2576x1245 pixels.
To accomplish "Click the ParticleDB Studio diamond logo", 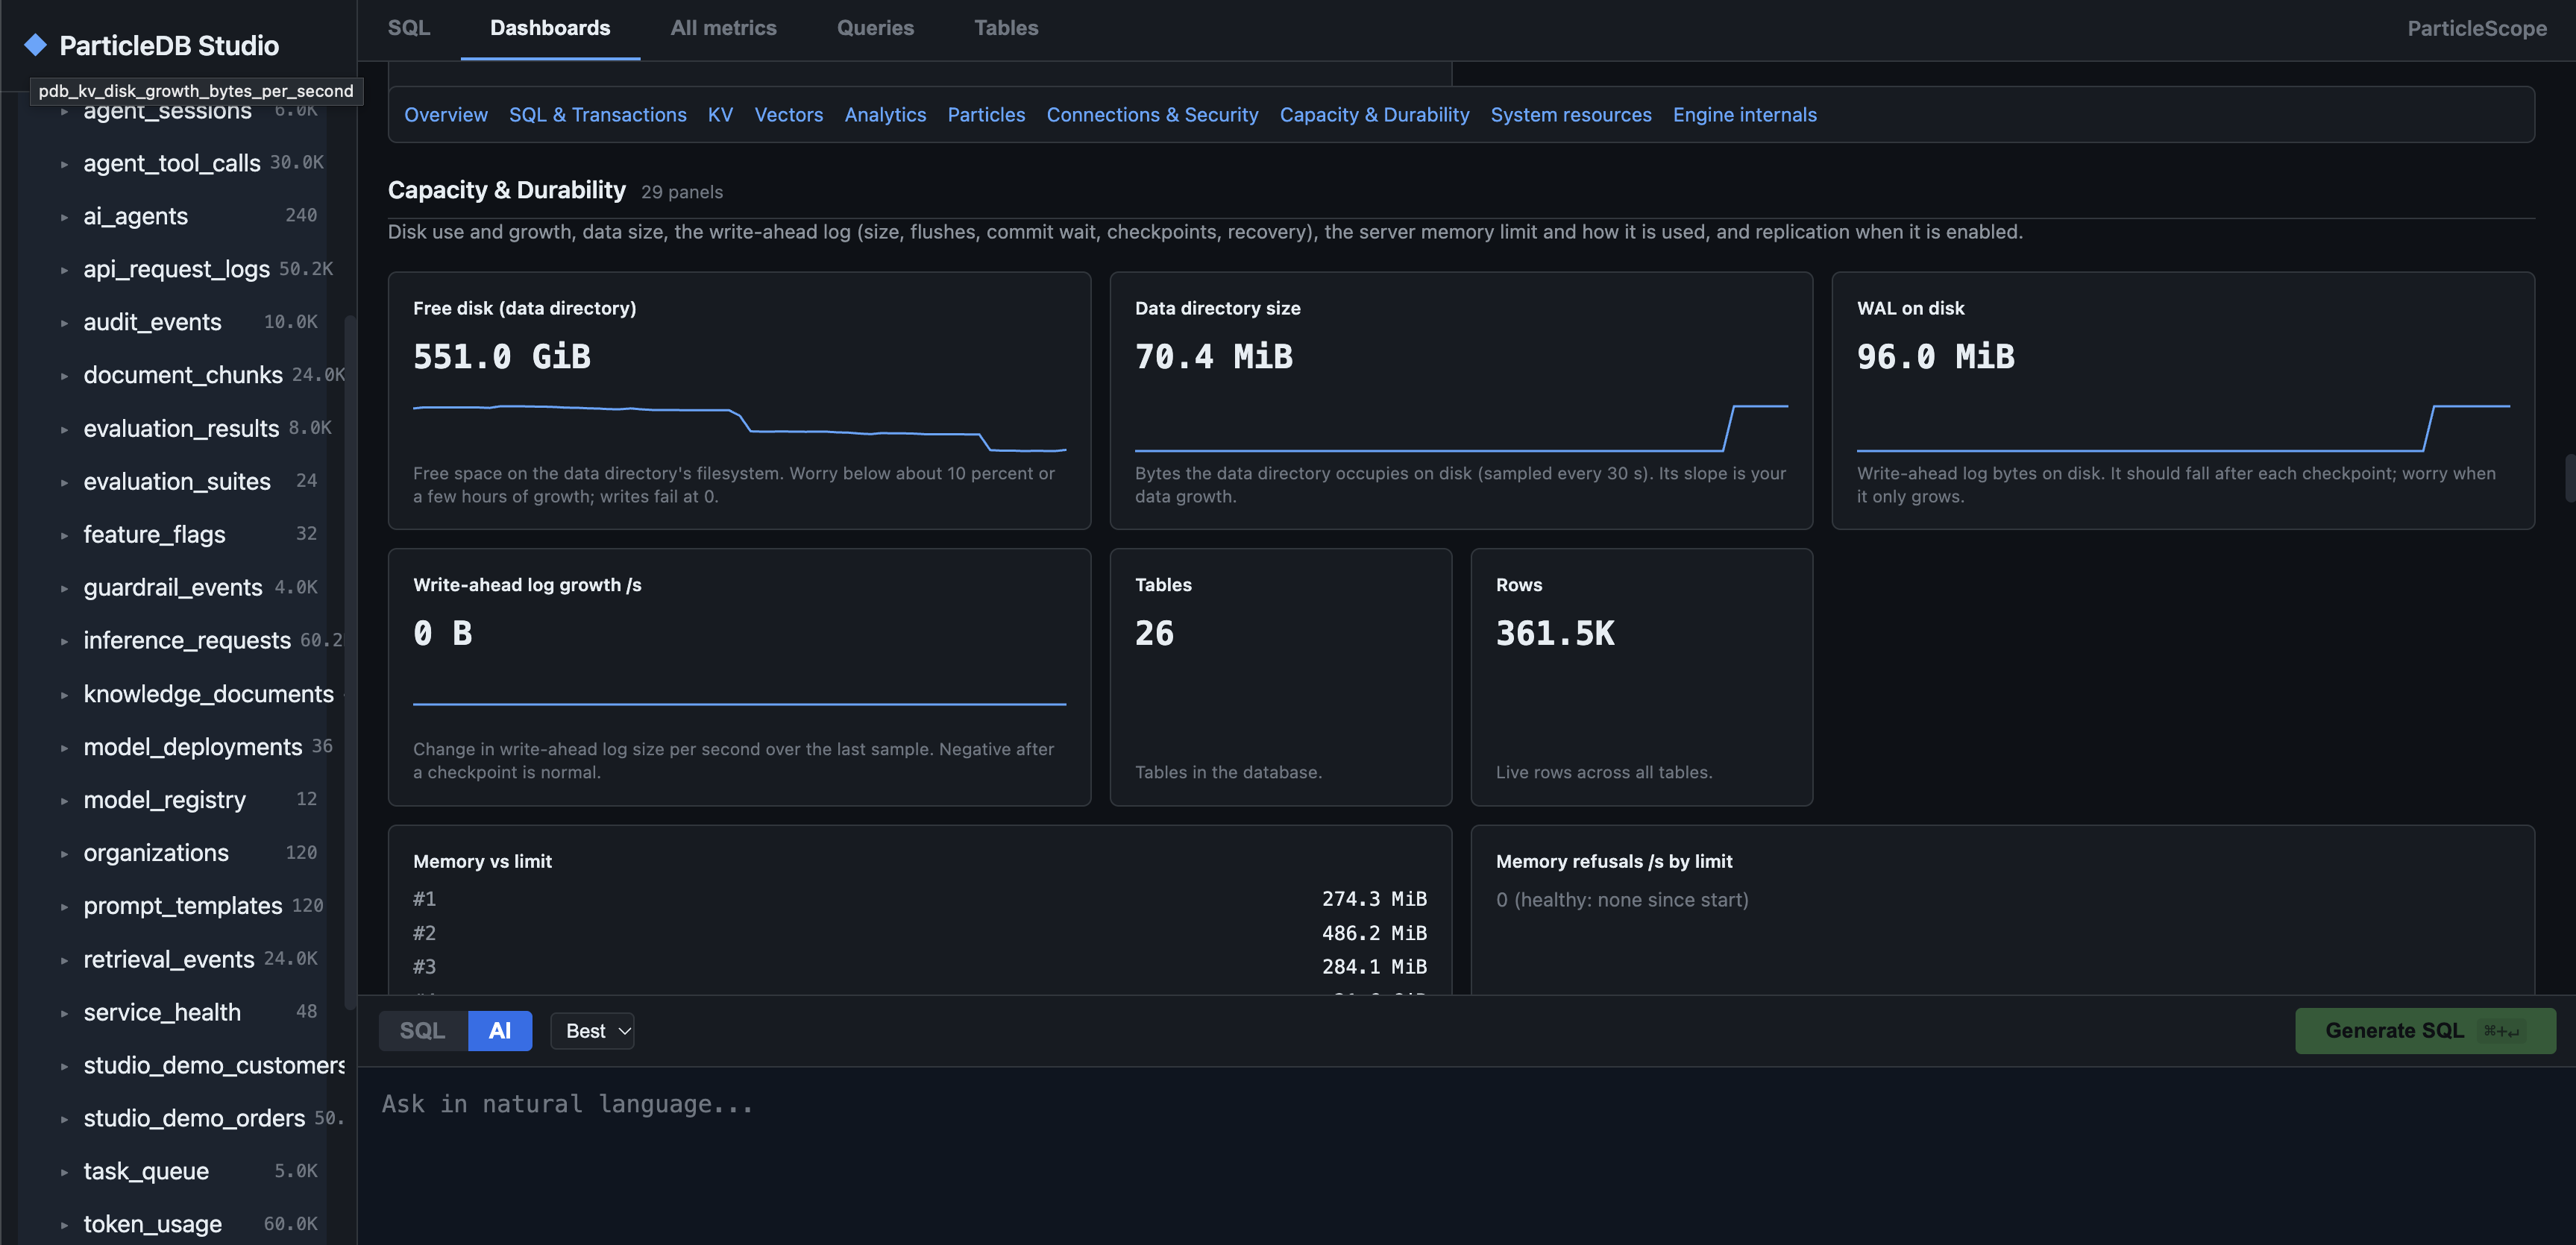I will coord(36,45).
